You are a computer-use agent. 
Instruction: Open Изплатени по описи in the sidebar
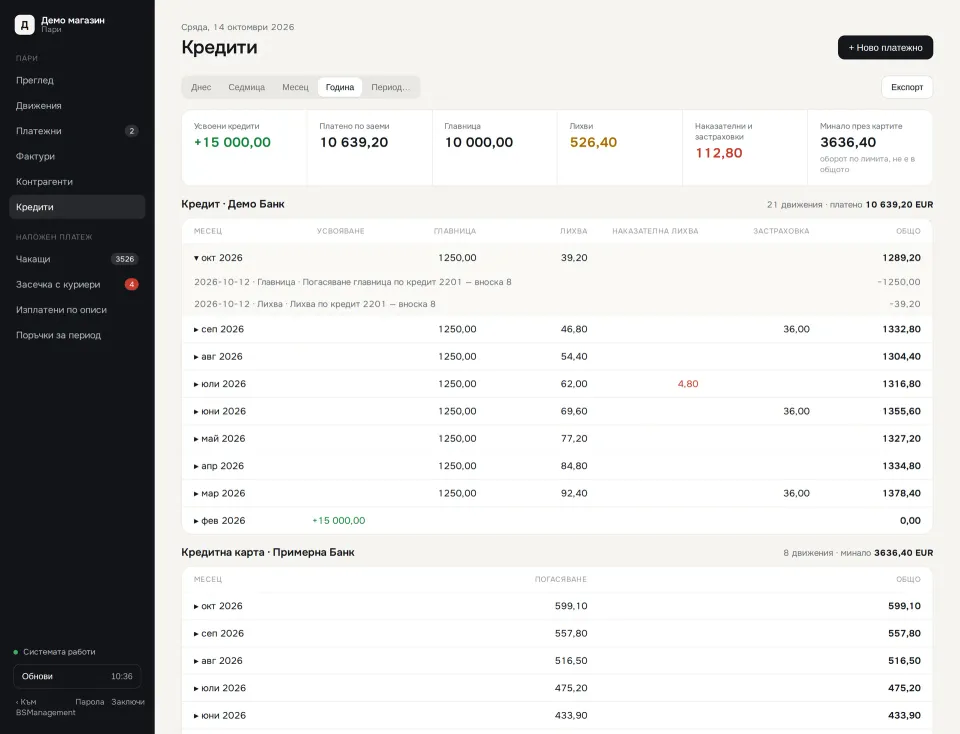[x=77, y=310]
